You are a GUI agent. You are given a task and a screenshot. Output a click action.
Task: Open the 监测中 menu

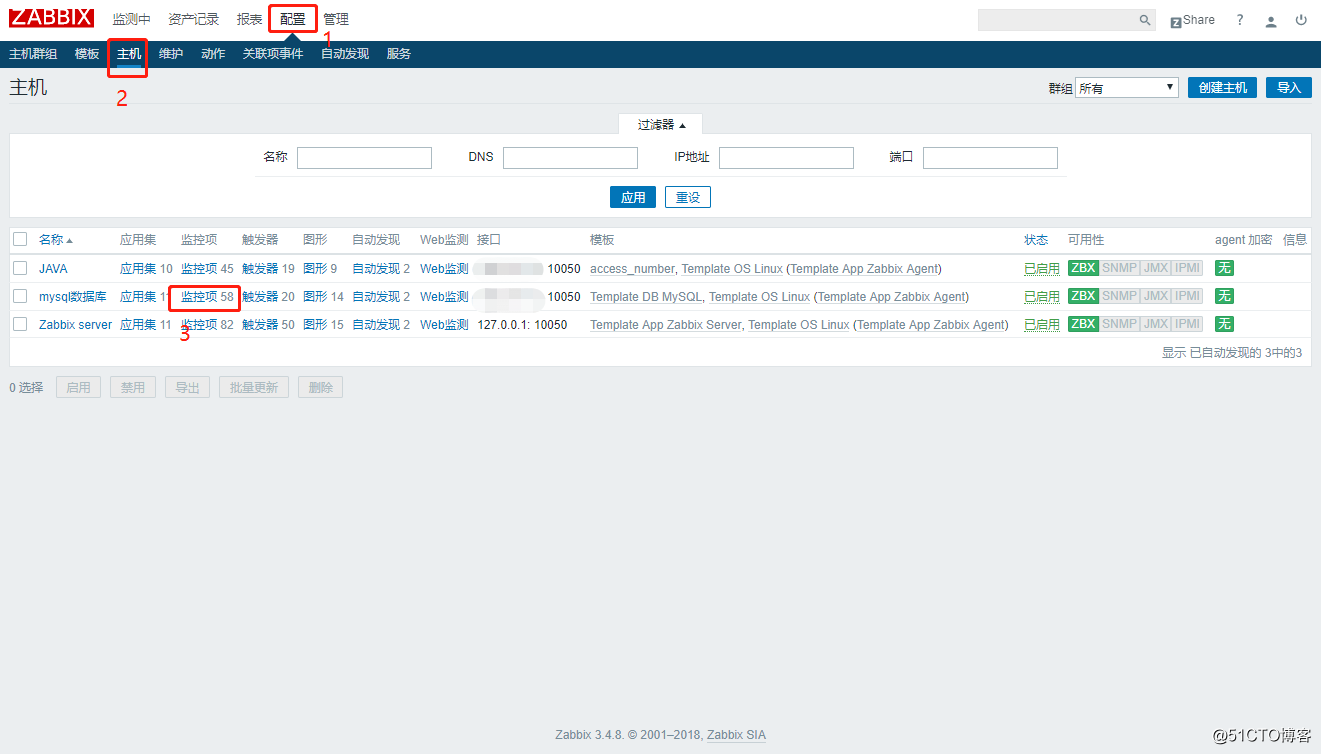coord(132,19)
